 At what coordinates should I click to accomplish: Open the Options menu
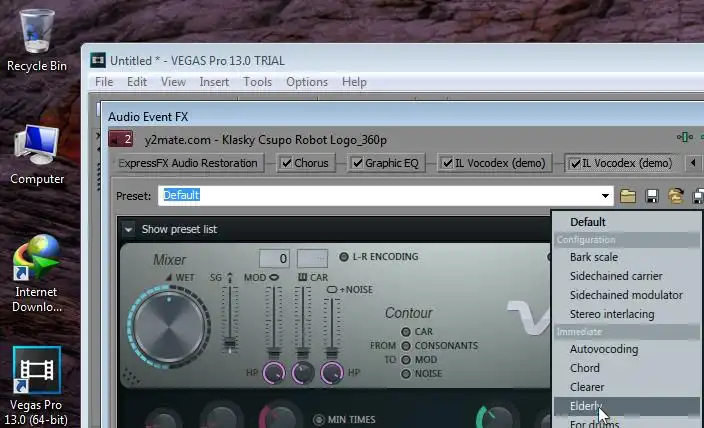tap(307, 82)
